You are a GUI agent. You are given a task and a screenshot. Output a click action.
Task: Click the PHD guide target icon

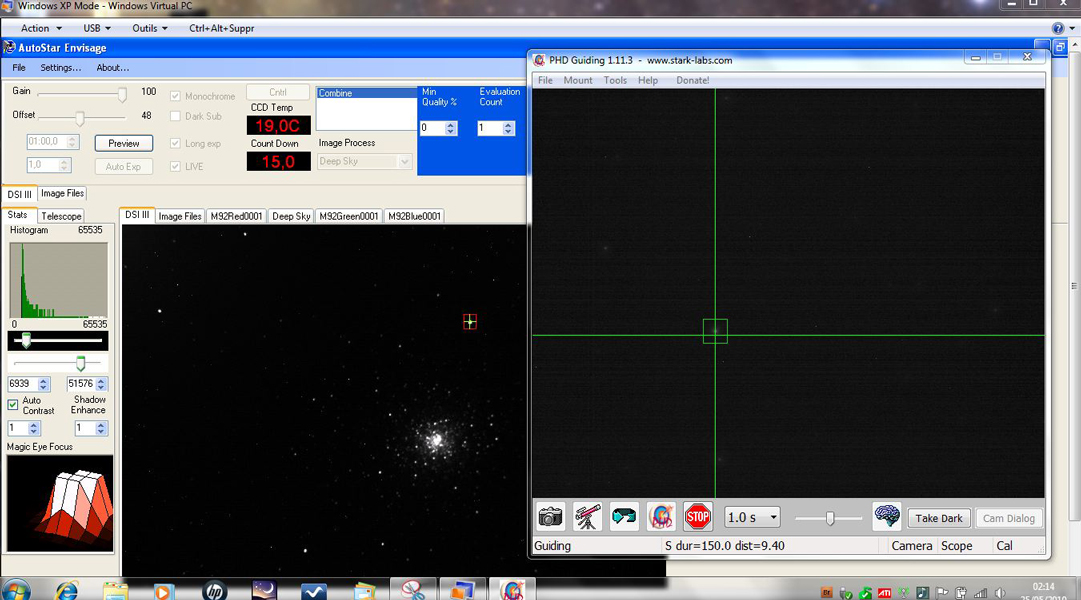(660, 517)
